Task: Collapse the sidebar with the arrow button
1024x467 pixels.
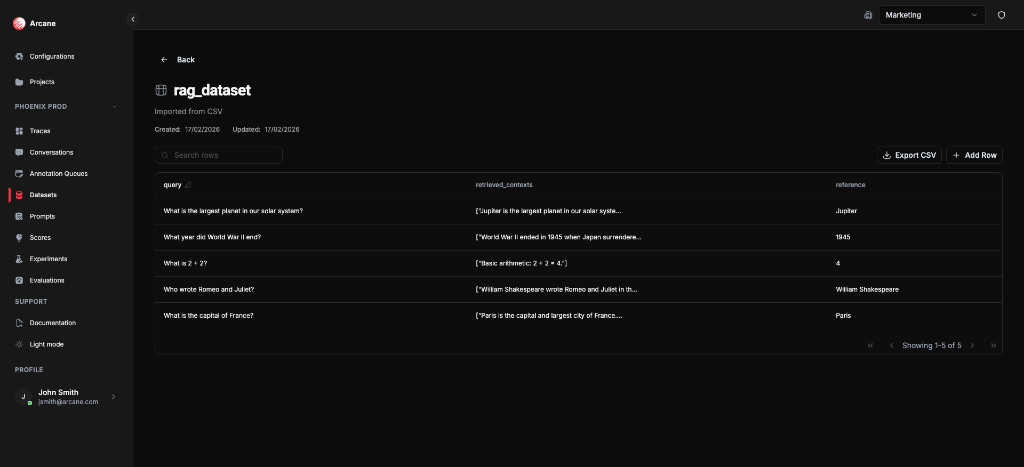Action: pos(133,20)
